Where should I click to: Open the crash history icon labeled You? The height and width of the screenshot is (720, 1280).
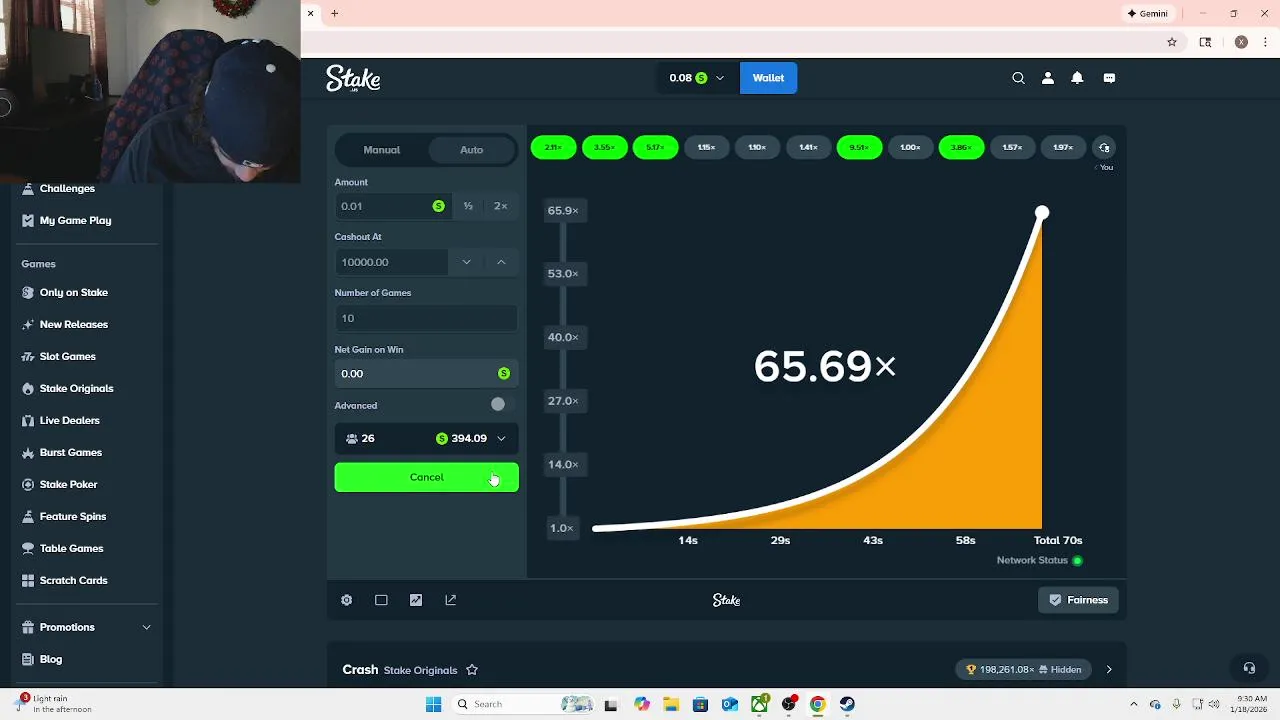click(1104, 148)
